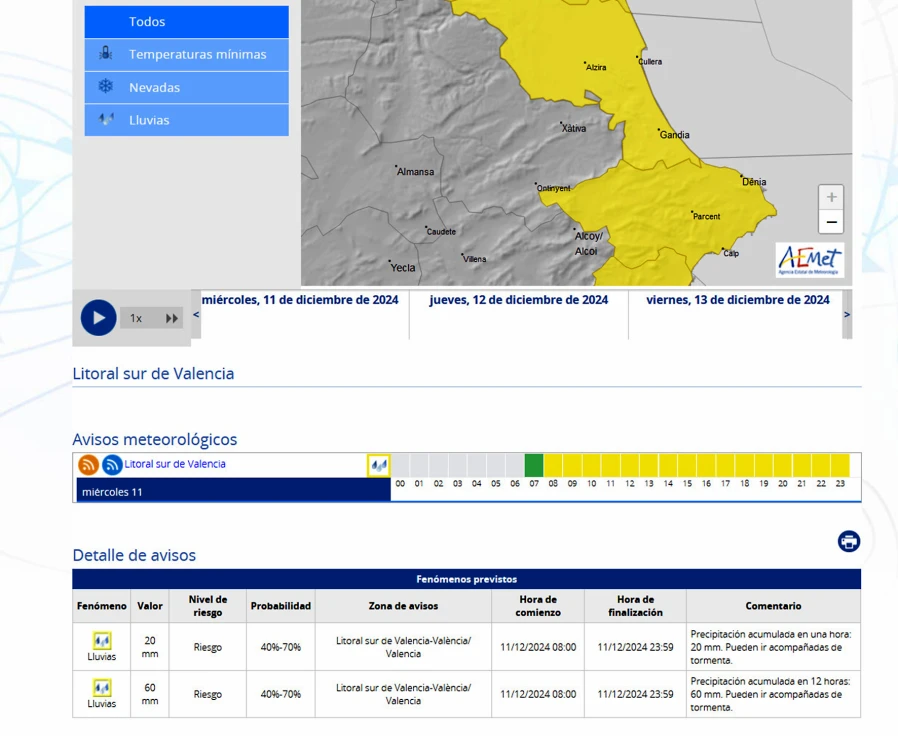Screen dimensions: 898x736
Task: Click the yellow 23 hour block
Action: tap(840, 466)
